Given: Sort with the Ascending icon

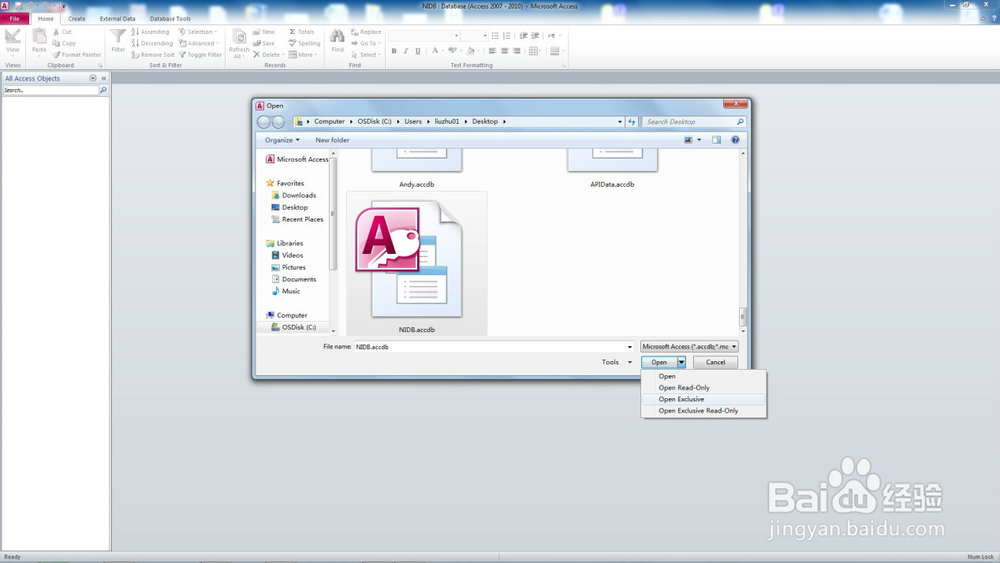Looking at the screenshot, I should (x=135, y=32).
